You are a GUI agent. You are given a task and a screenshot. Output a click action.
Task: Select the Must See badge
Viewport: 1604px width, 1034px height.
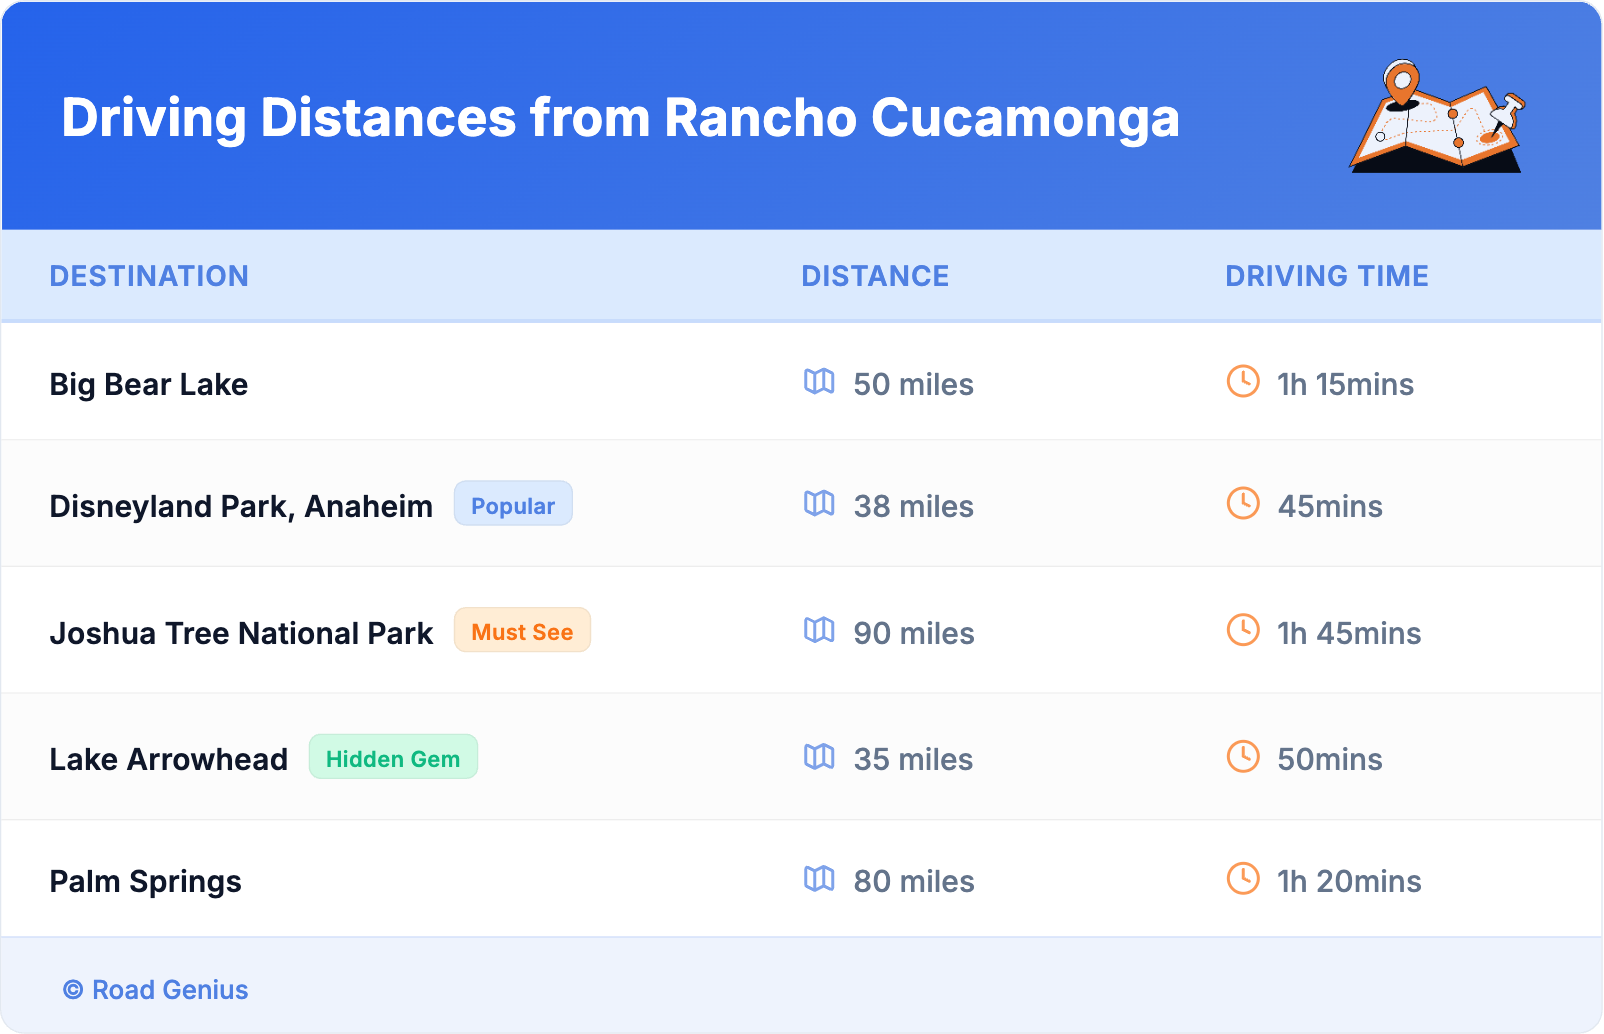pyautogui.click(x=522, y=631)
